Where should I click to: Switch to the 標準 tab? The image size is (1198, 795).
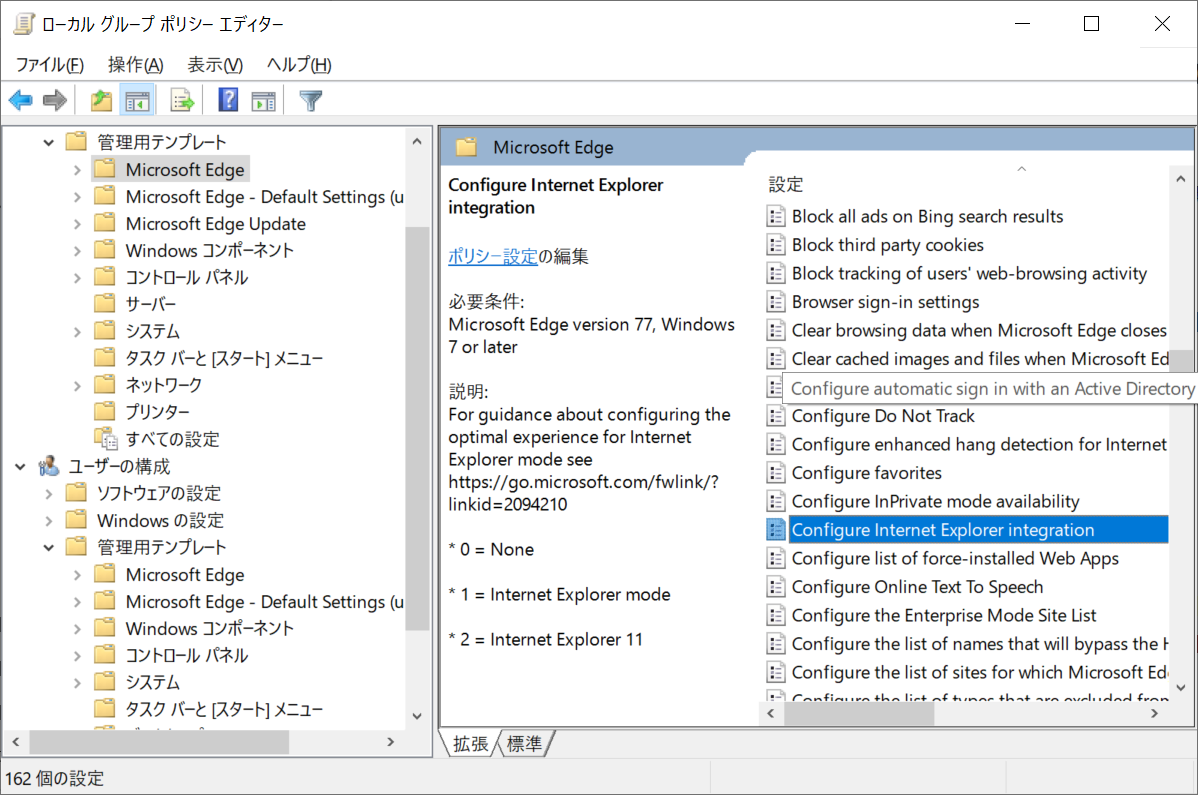(525, 744)
